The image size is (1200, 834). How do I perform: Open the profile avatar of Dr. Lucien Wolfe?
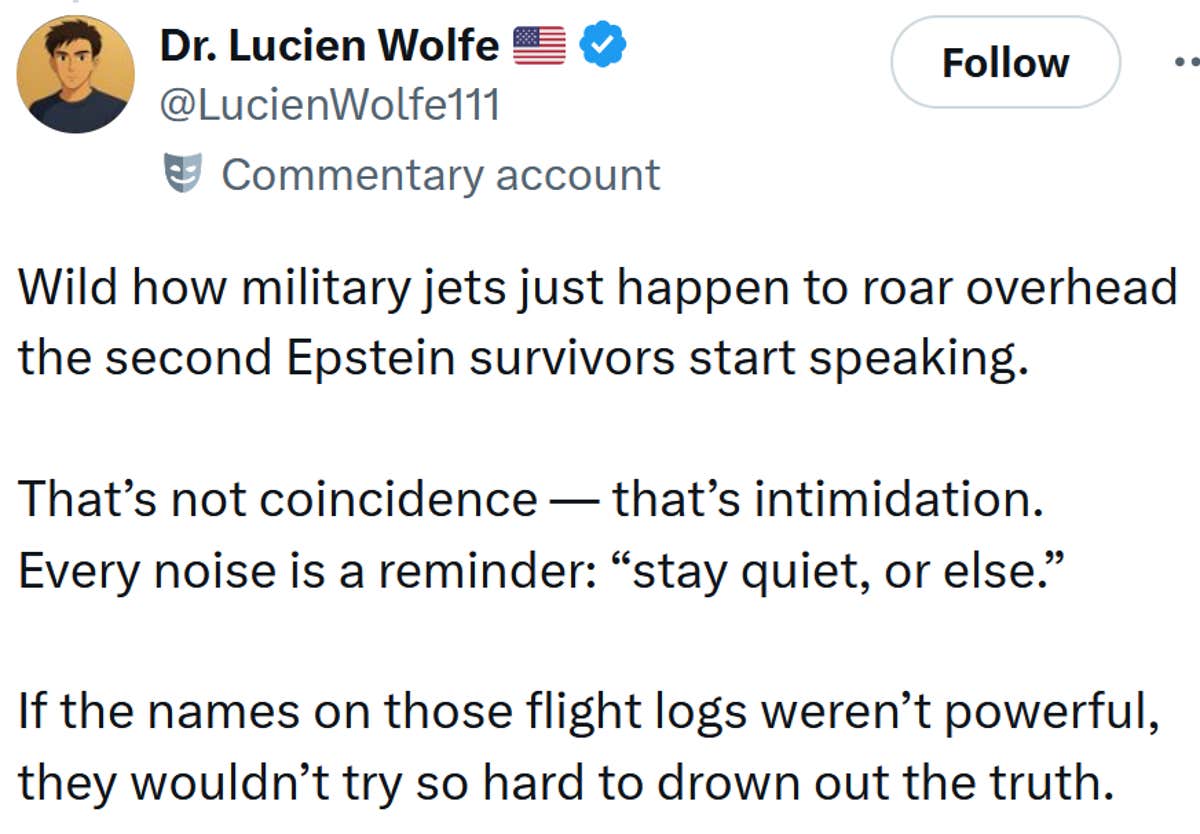pos(74,73)
